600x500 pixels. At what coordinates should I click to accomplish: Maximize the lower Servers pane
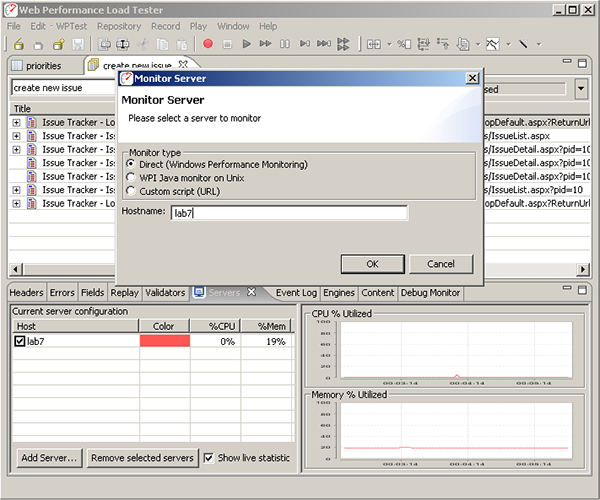point(582,290)
